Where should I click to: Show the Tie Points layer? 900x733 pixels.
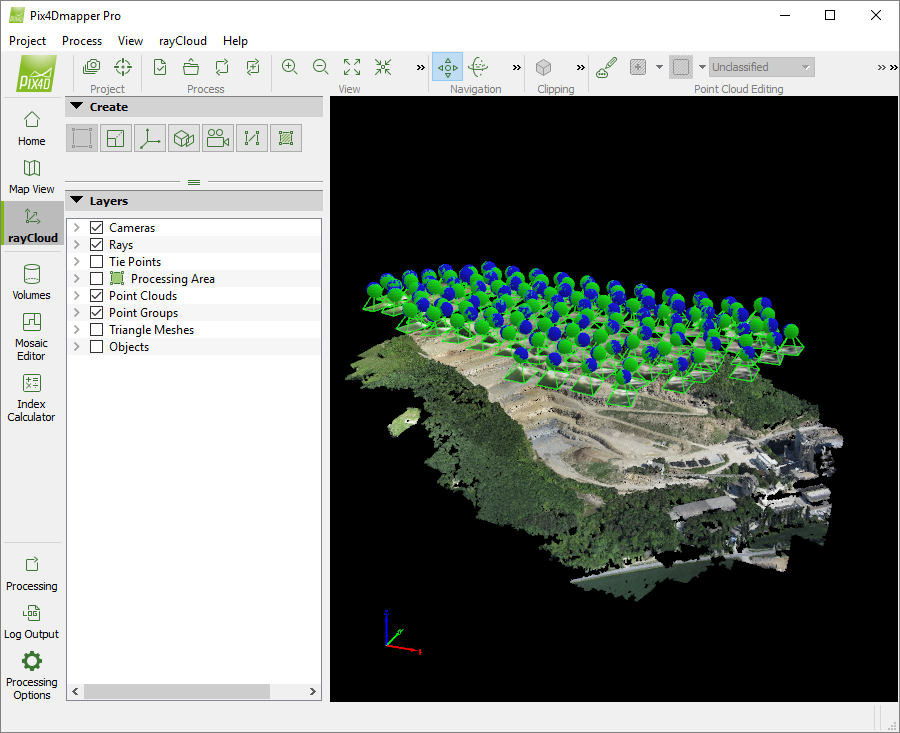coord(95,261)
